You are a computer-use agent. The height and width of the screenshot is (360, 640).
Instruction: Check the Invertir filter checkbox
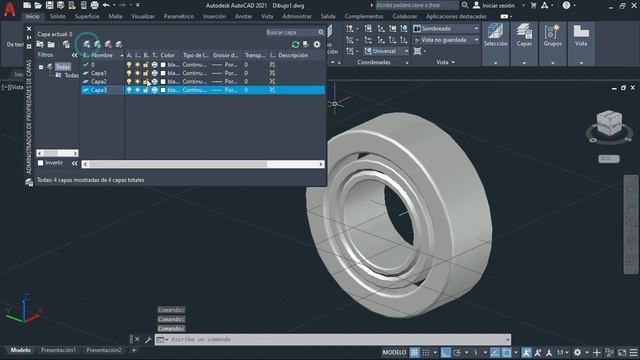(40, 163)
